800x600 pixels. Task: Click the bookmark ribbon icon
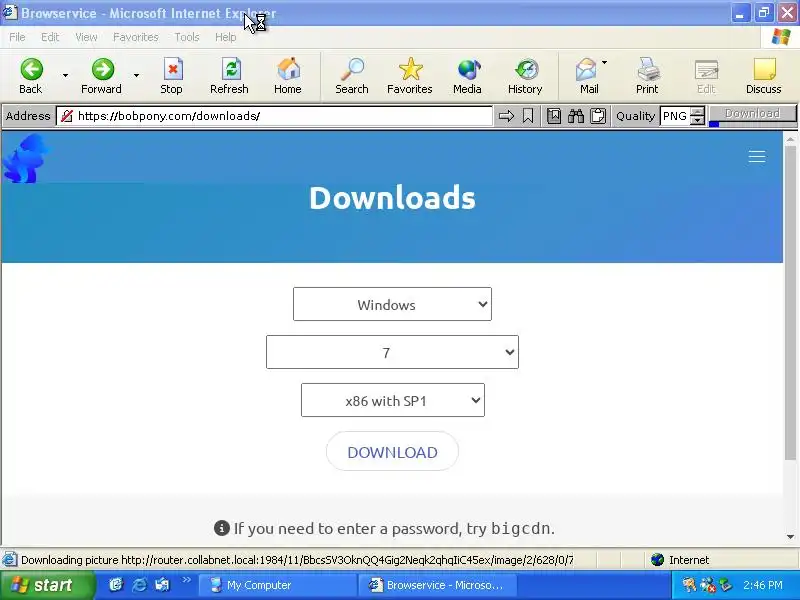[x=528, y=116]
